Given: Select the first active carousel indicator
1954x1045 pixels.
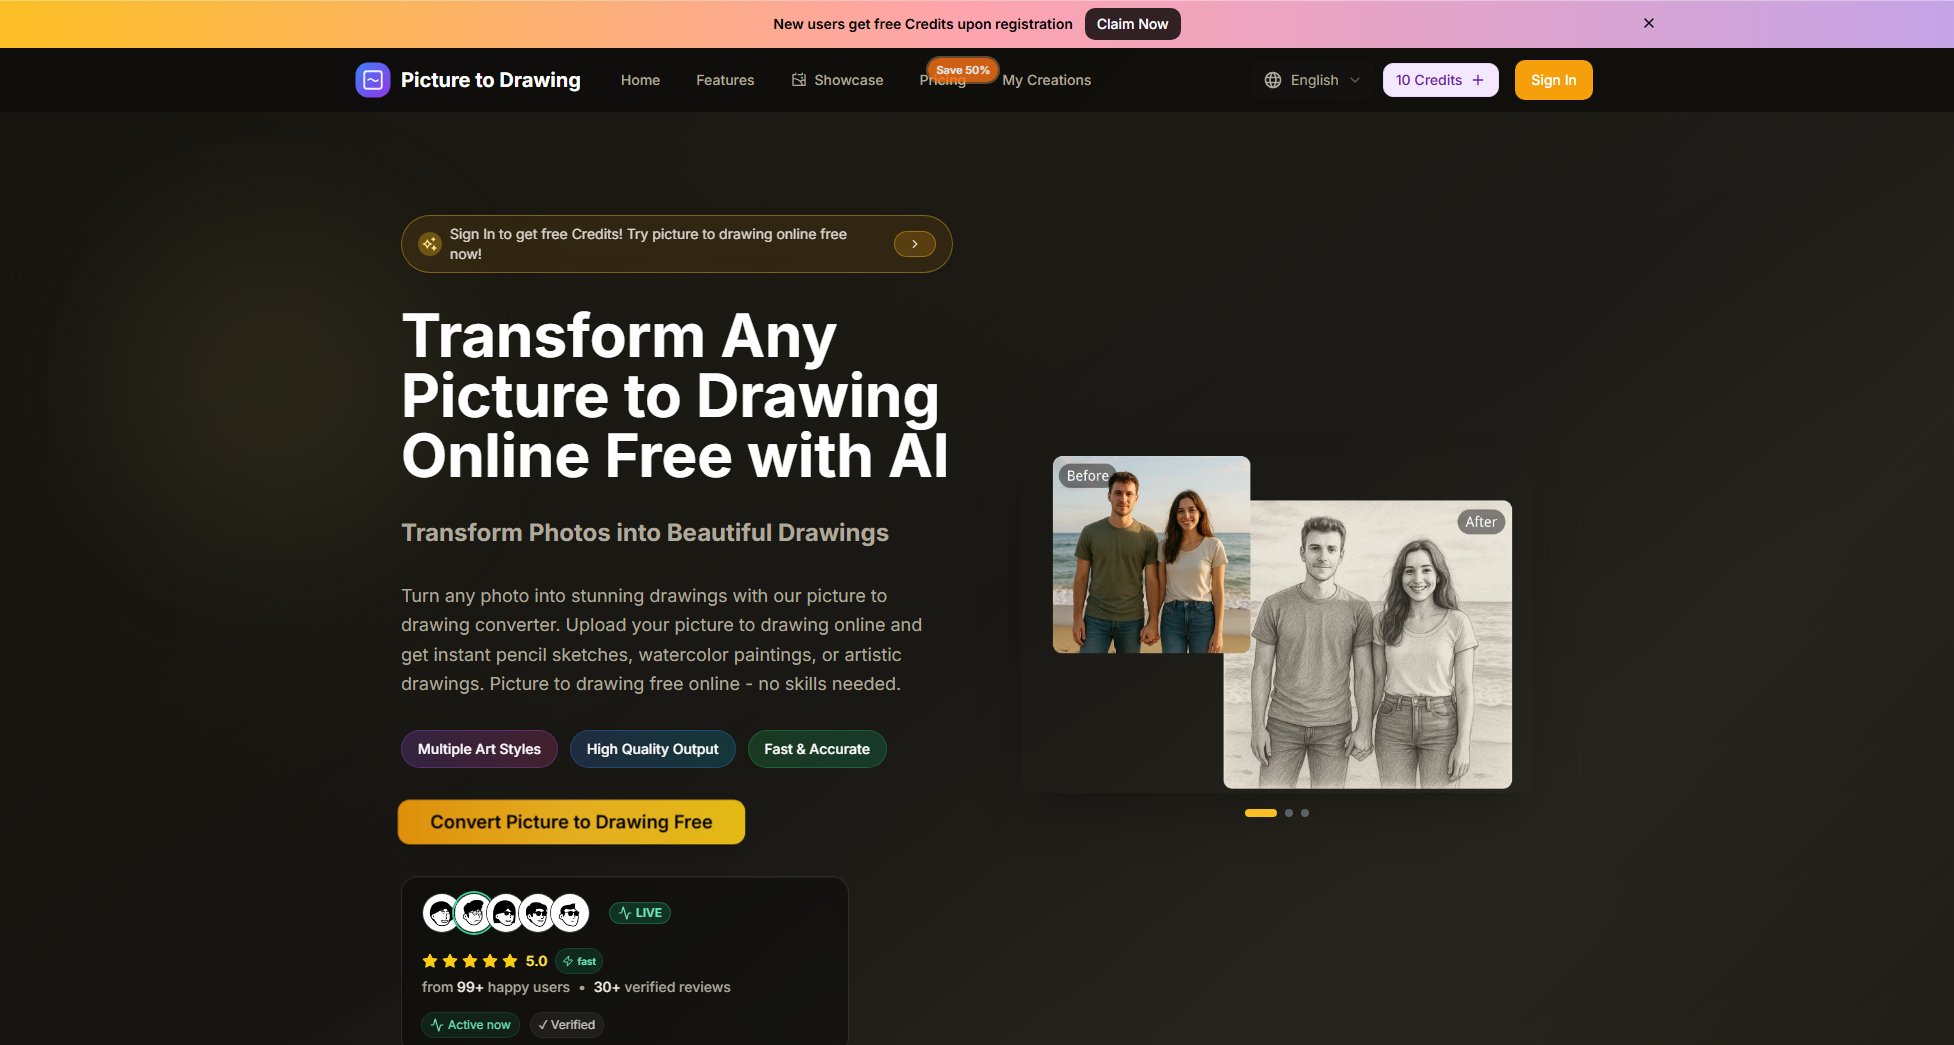Looking at the screenshot, I should [x=1261, y=813].
